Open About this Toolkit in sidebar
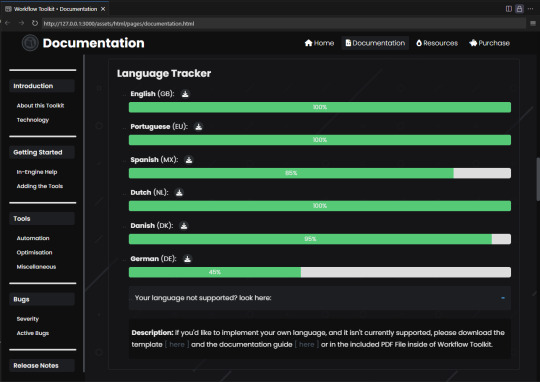Image resolution: width=540 pixels, height=382 pixels. (40, 105)
